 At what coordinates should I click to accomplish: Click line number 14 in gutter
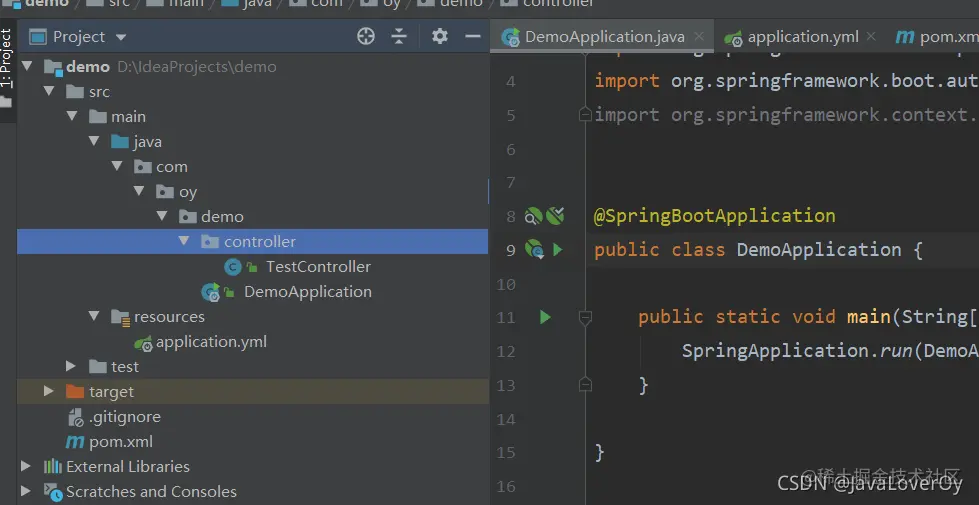click(507, 419)
